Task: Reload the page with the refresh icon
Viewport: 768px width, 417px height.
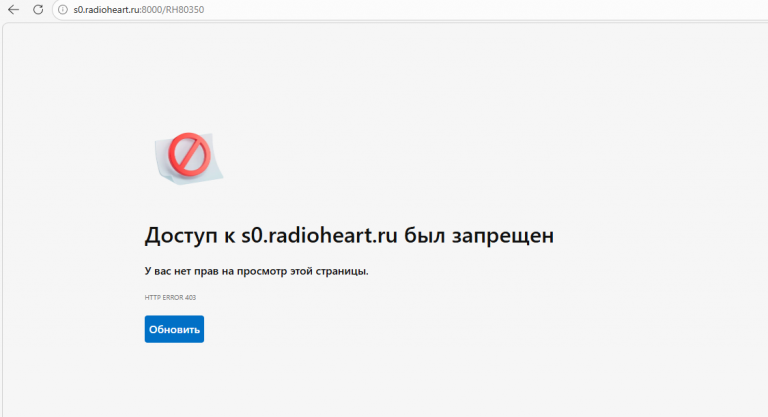Action: tap(38, 9)
